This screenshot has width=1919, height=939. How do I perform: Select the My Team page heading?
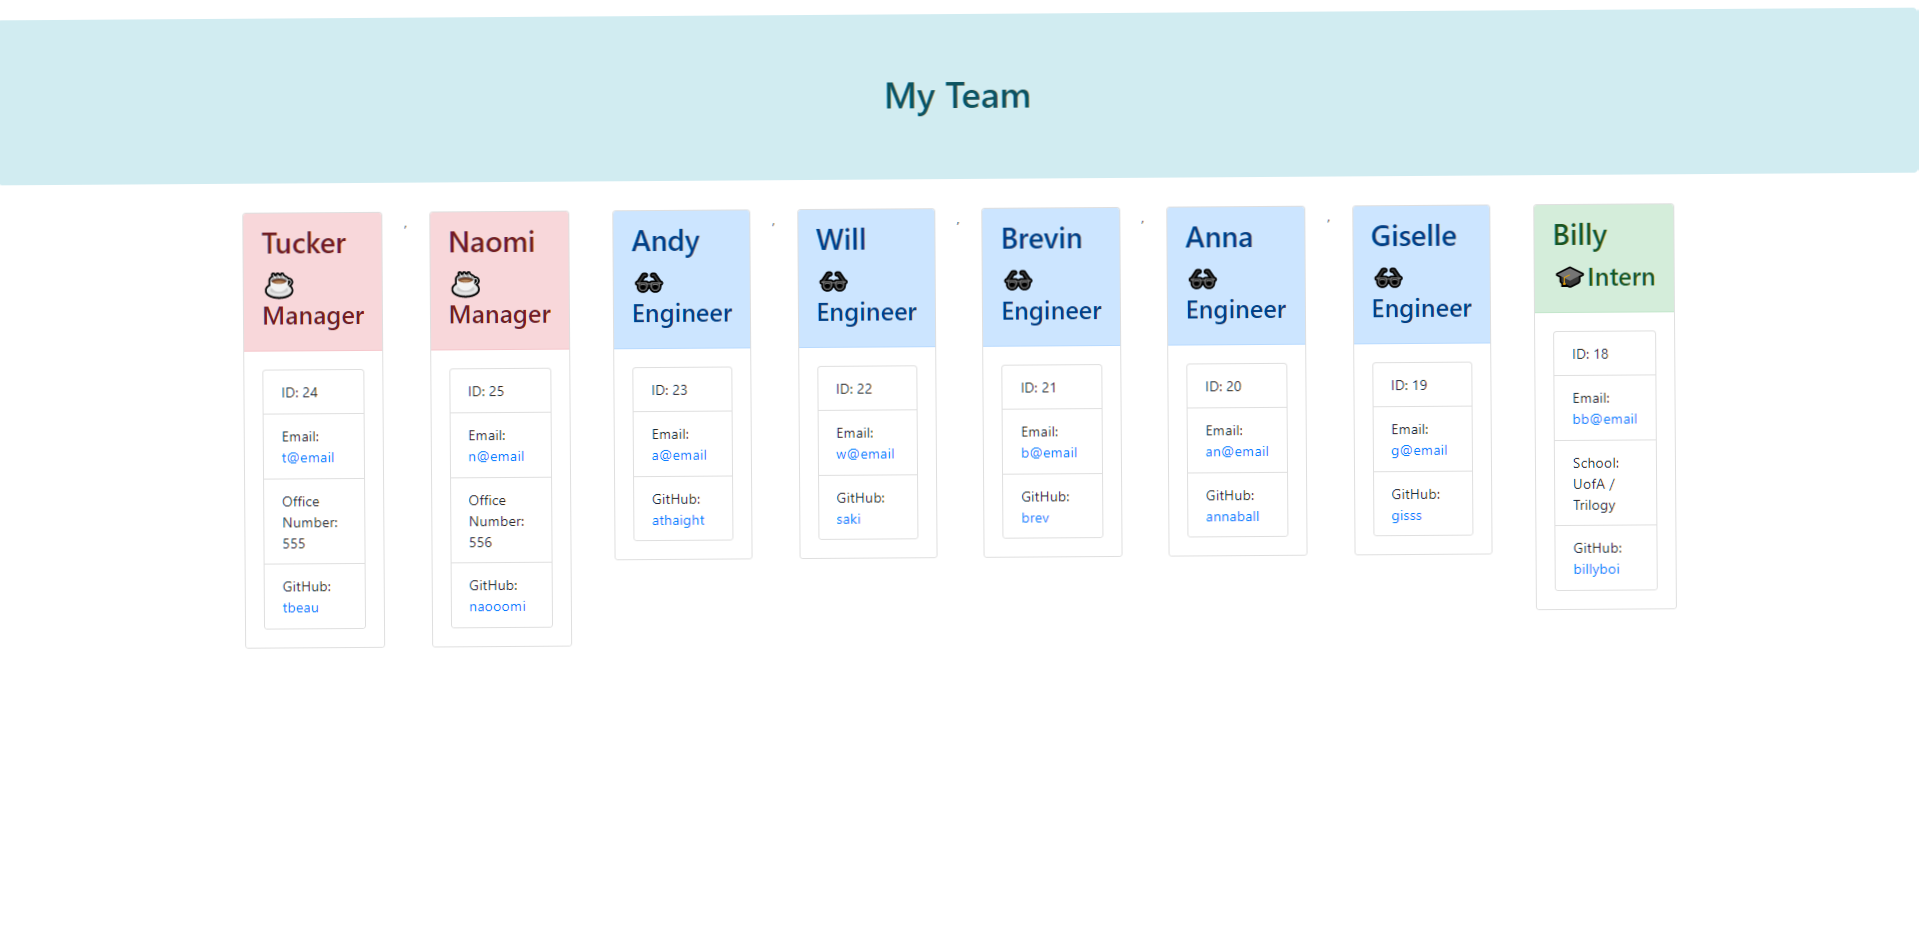956,96
